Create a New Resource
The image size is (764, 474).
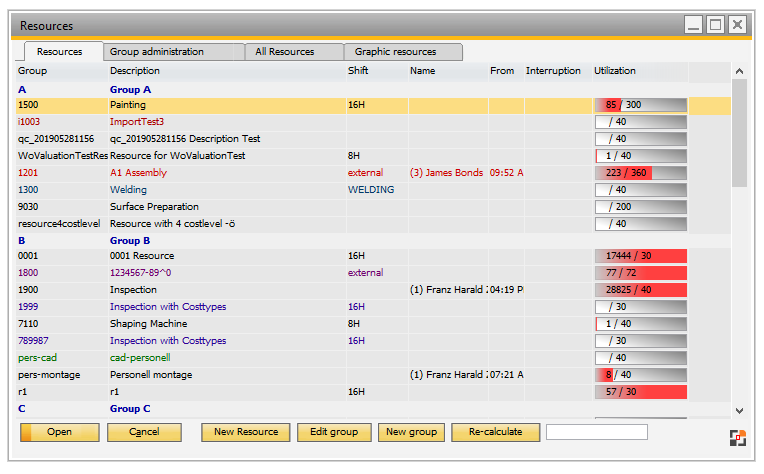(x=245, y=432)
